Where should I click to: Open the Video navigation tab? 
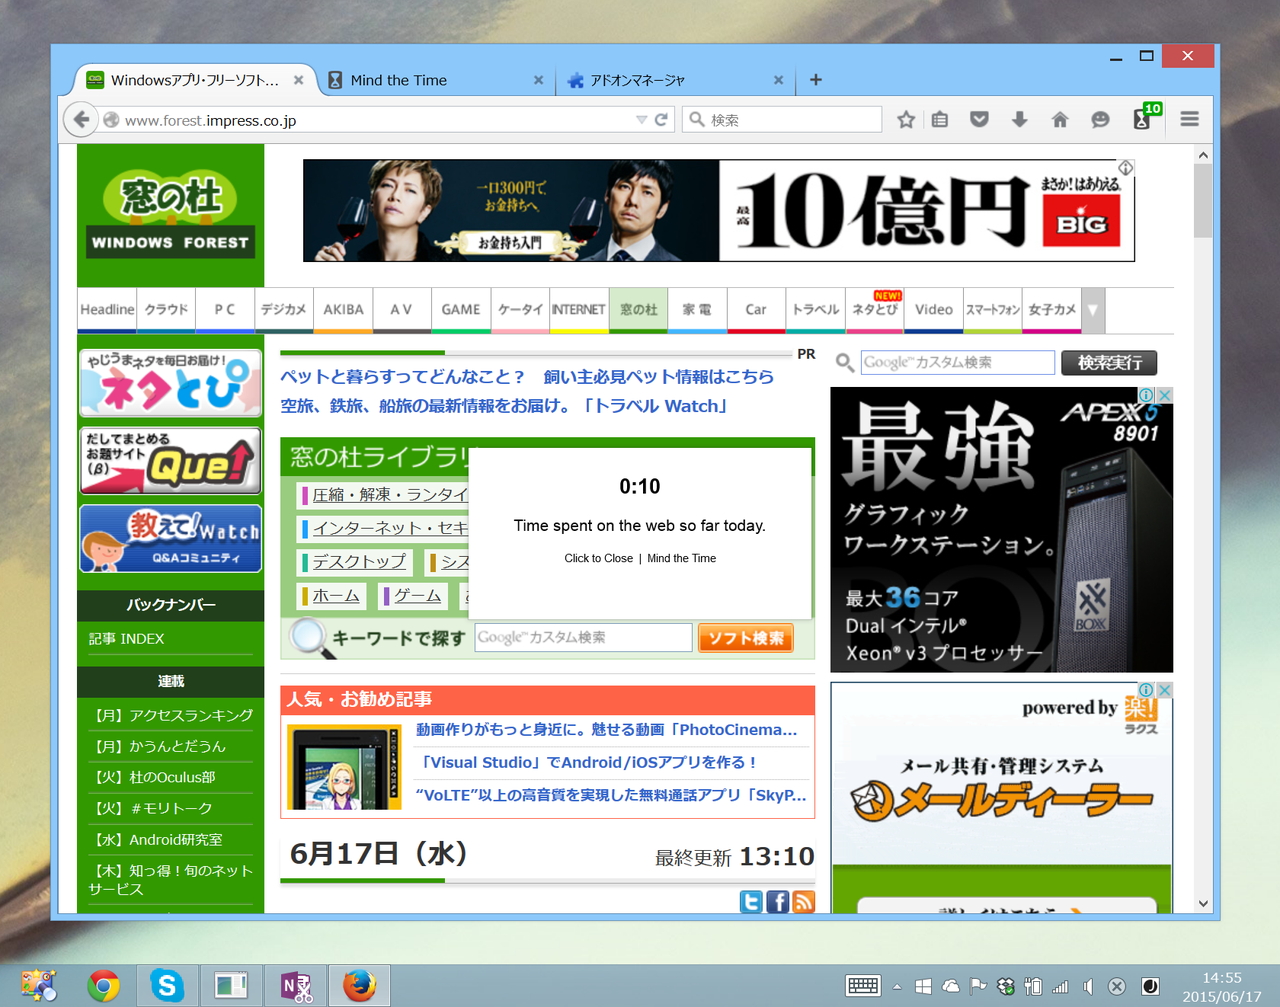pos(934,310)
